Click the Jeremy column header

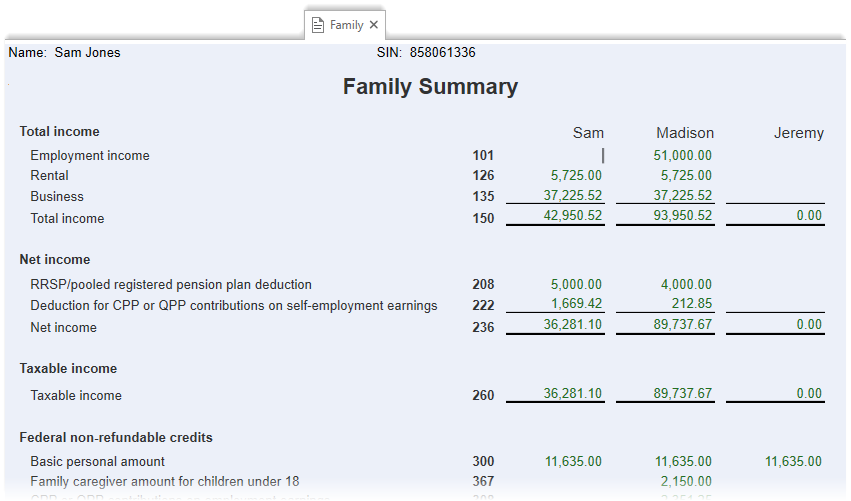tap(798, 133)
